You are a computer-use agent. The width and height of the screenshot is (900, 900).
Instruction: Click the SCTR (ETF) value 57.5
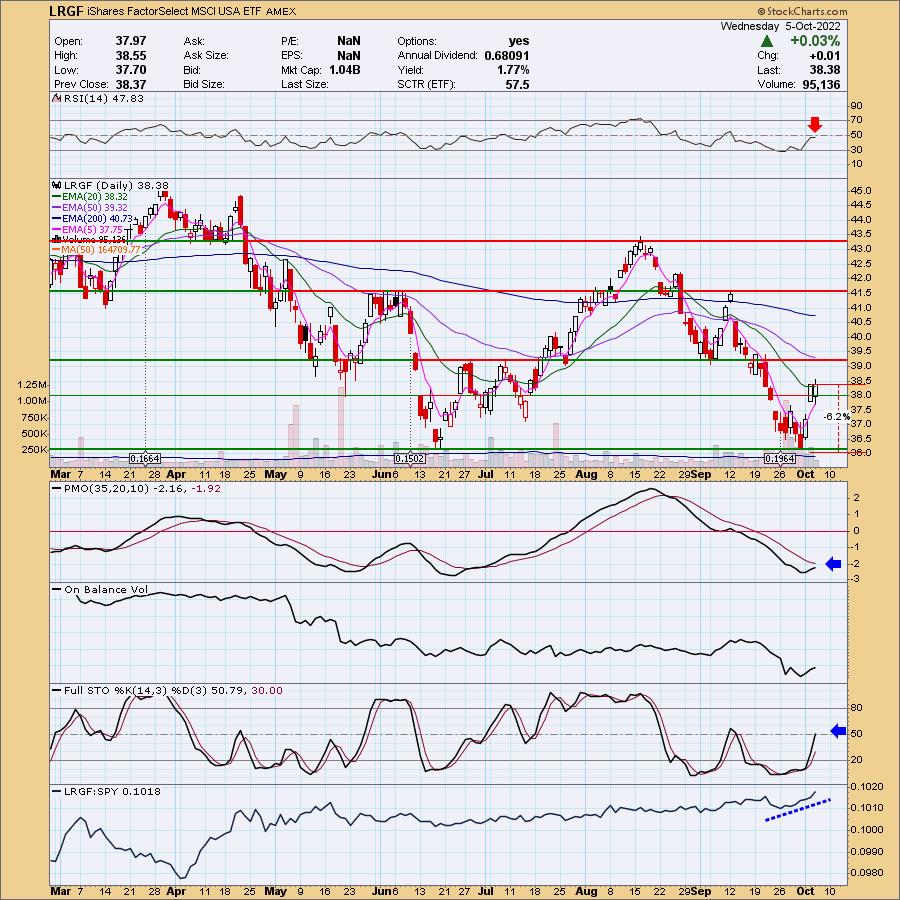pos(518,84)
